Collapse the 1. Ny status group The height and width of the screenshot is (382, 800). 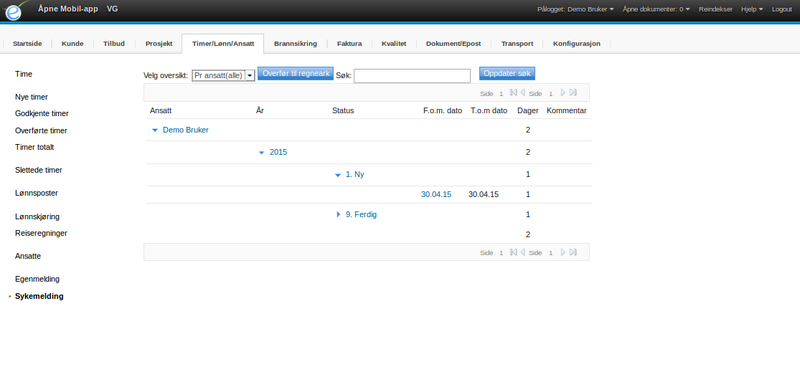tap(337, 175)
